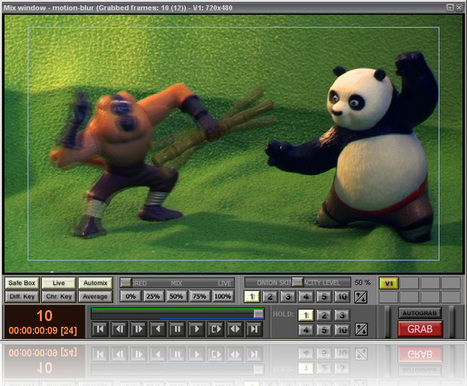Play the animation in reverse
The image size is (467, 386).
[x=158, y=329]
